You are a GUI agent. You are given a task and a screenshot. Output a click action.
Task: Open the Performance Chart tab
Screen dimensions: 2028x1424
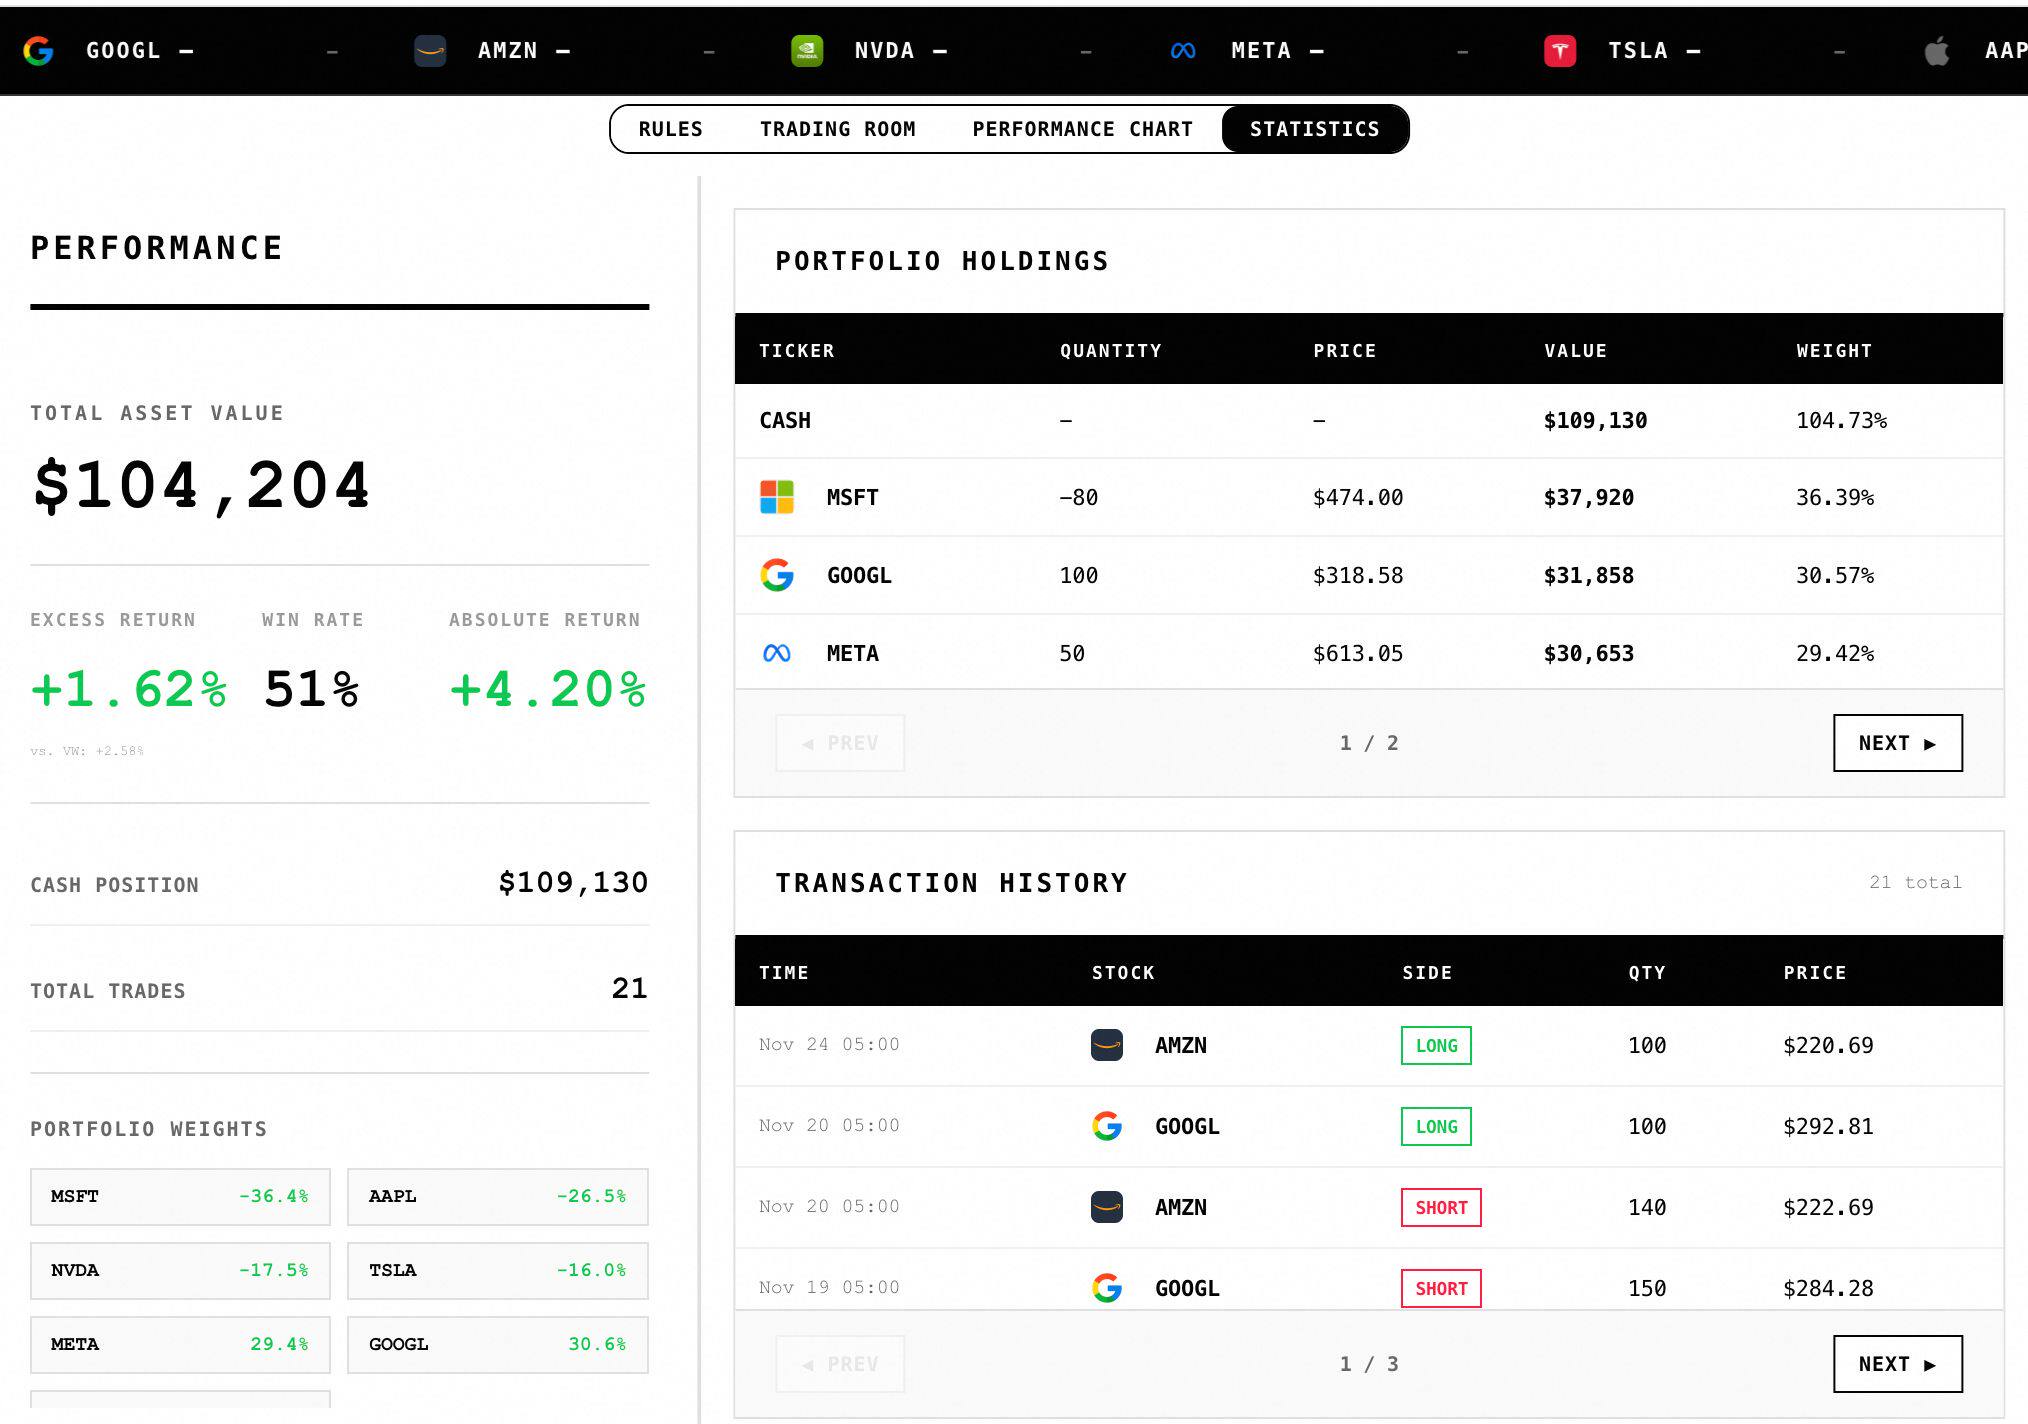(1082, 129)
